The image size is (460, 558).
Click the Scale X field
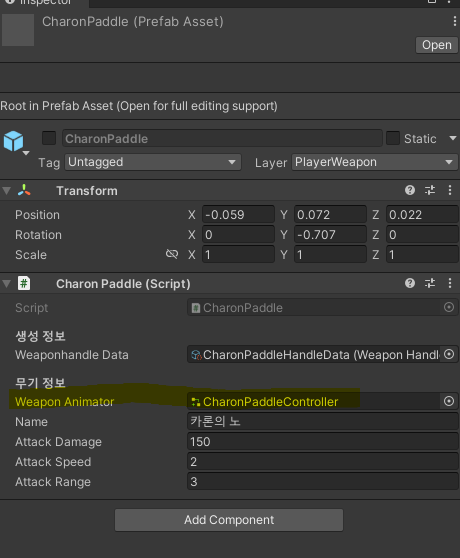[x=238, y=254]
